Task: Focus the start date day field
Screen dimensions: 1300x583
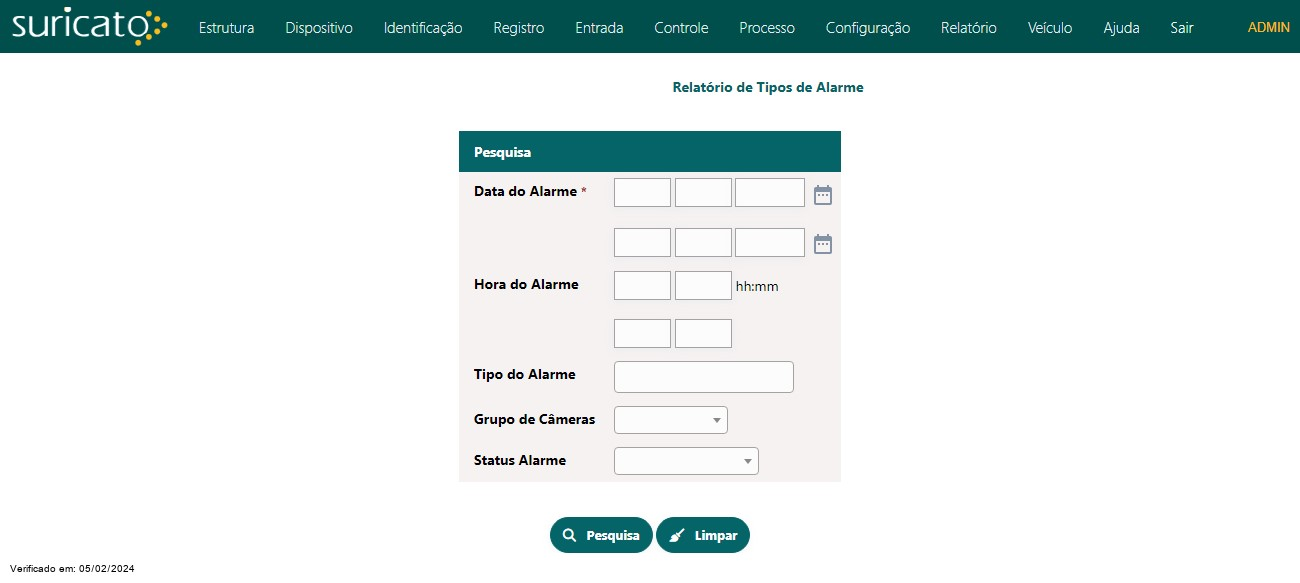Action: point(642,193)
